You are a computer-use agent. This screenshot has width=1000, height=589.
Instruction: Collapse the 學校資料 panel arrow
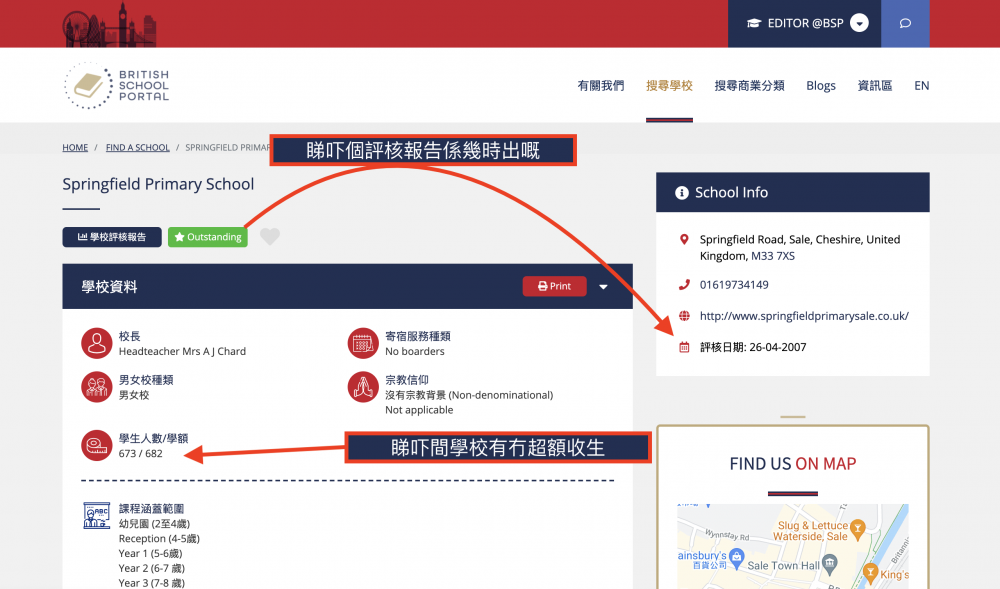pos(603,287)
